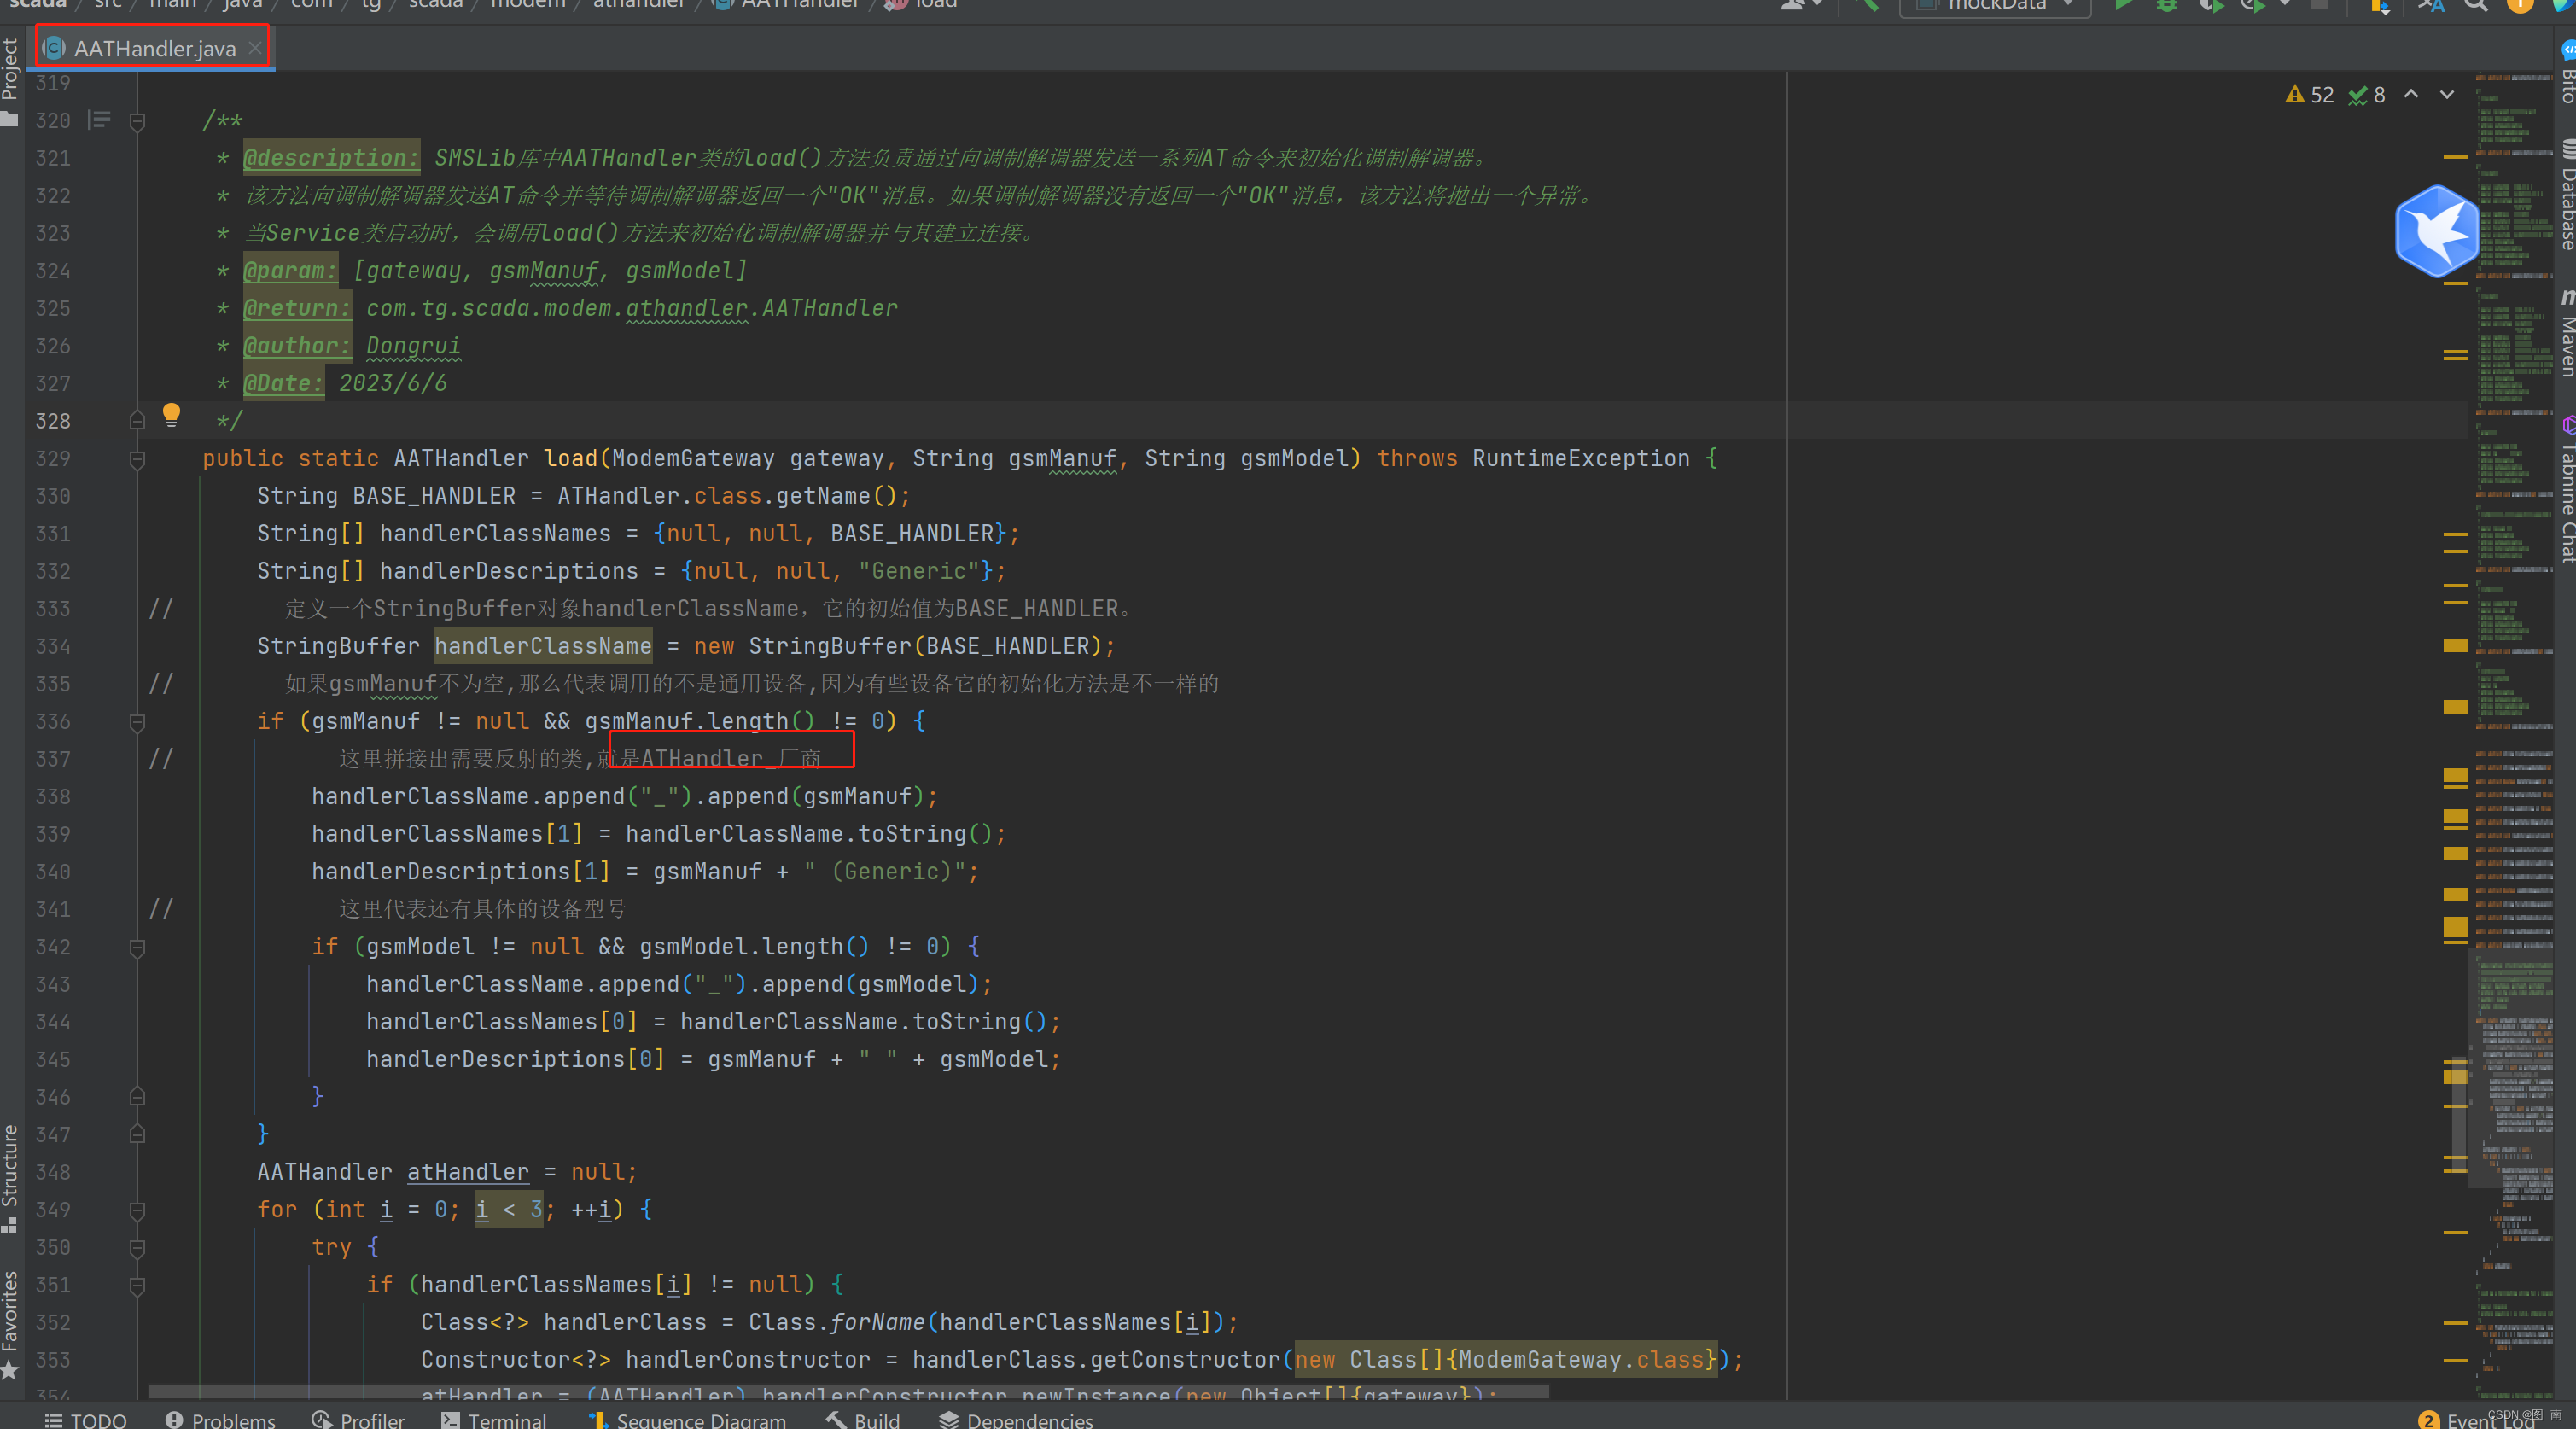Click the intention light bulb on line 328

coord(171,414)
